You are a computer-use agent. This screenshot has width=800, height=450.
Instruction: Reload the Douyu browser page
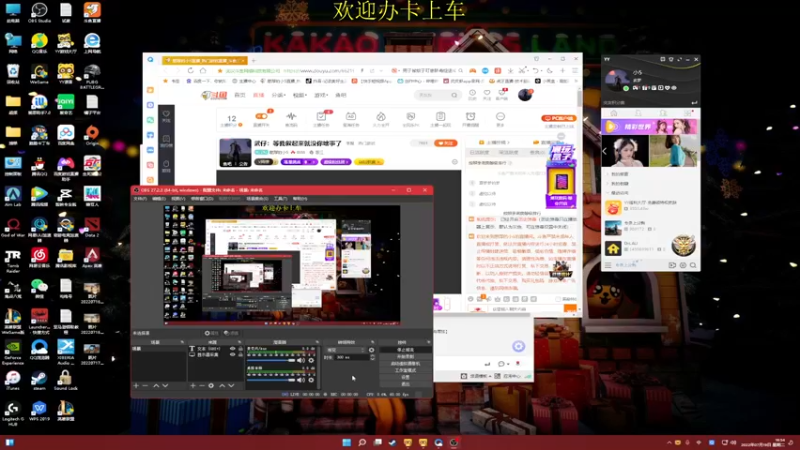[190, 70]
